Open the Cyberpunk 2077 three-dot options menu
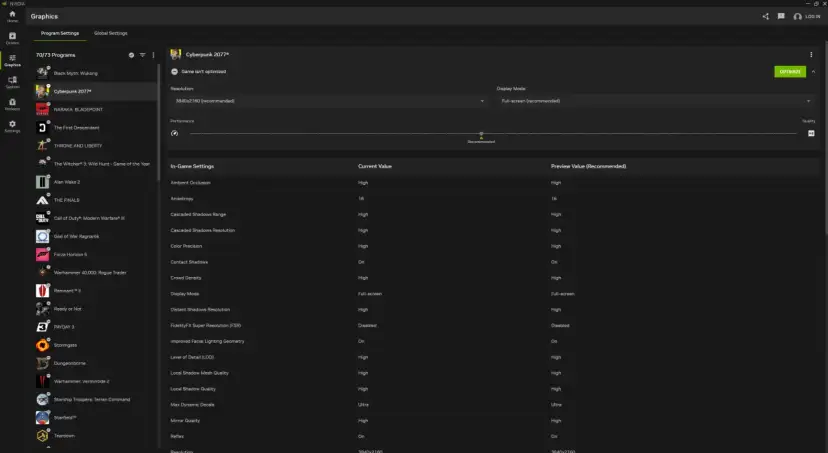The width and height of the screenshot is (828, 453). [x=811, y=54]
